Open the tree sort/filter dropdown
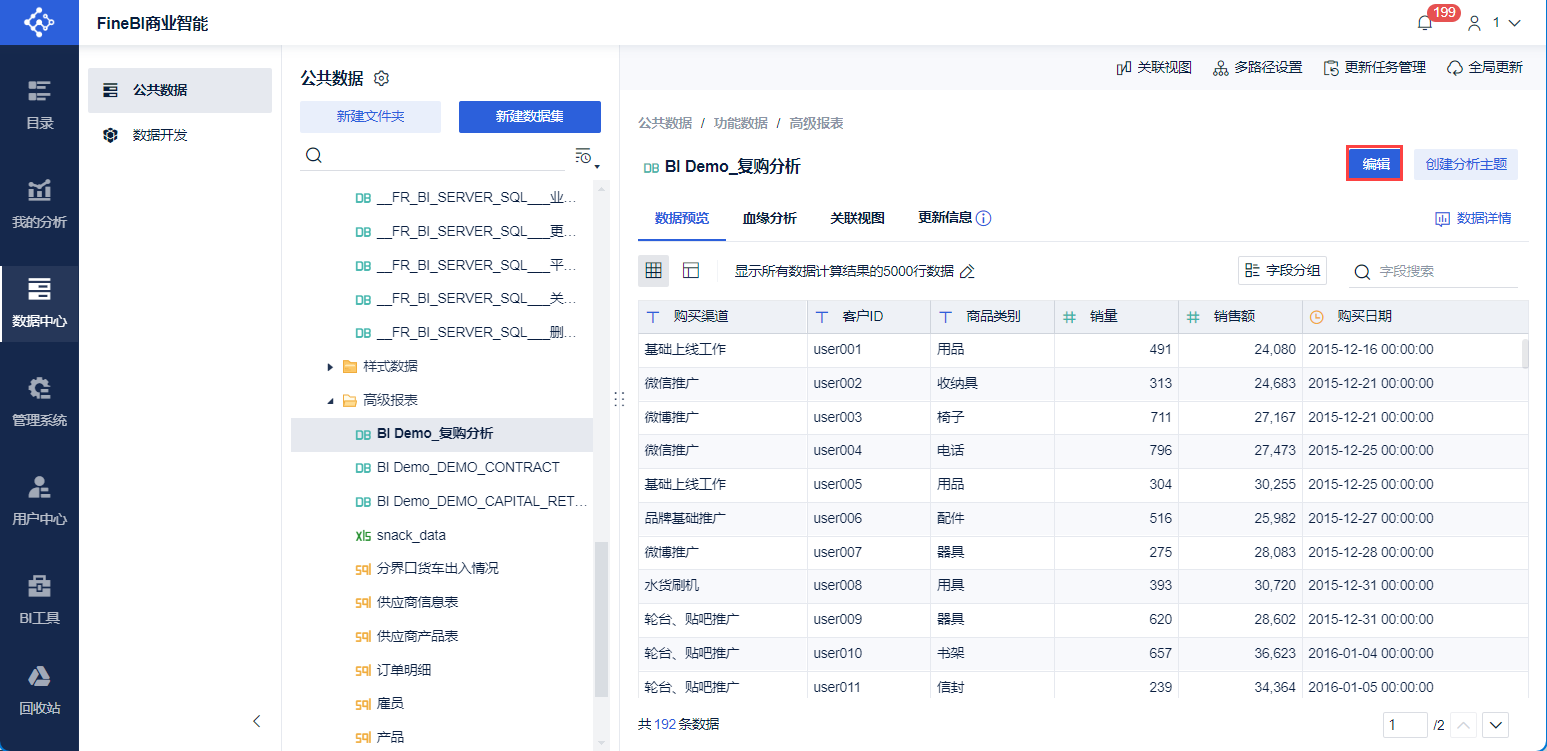Screen dimensions: 1547x751 [586, 157]
